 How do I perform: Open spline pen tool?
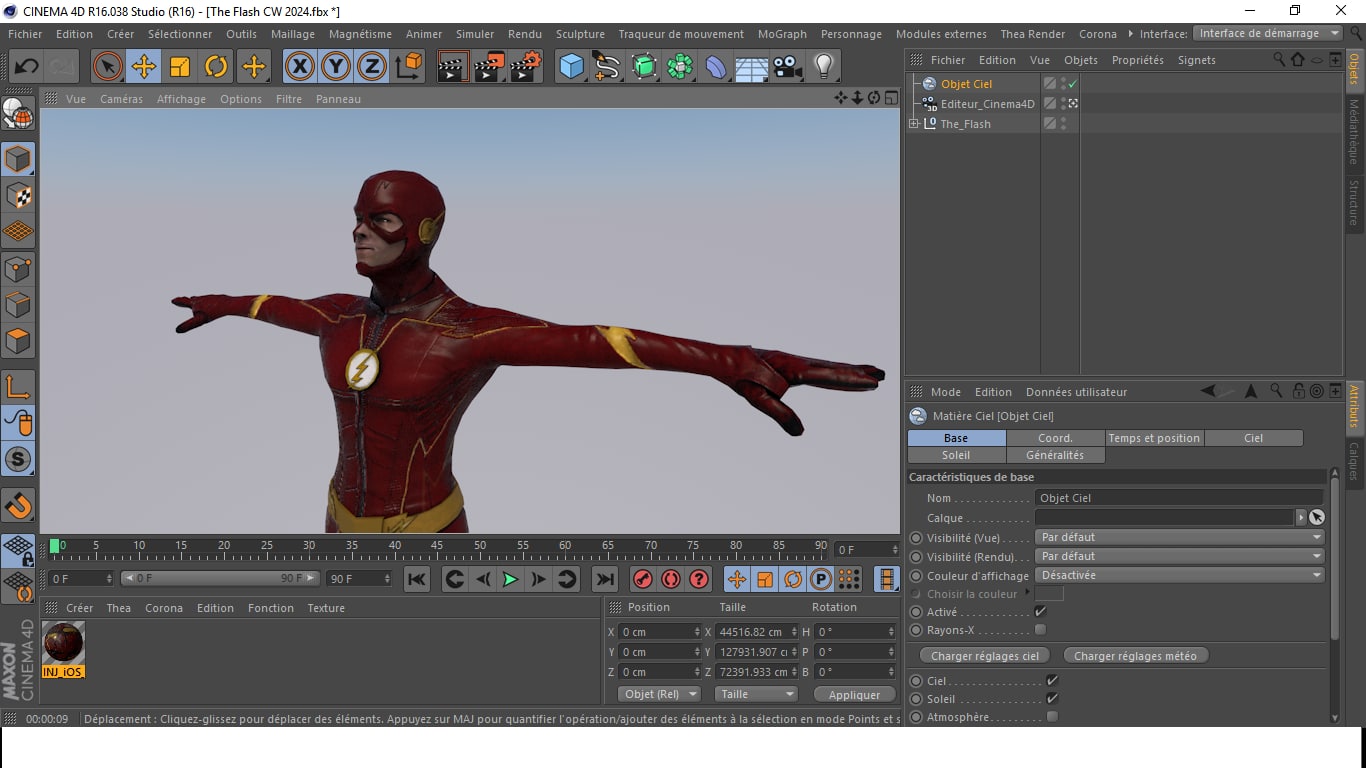tap(608, 67)
